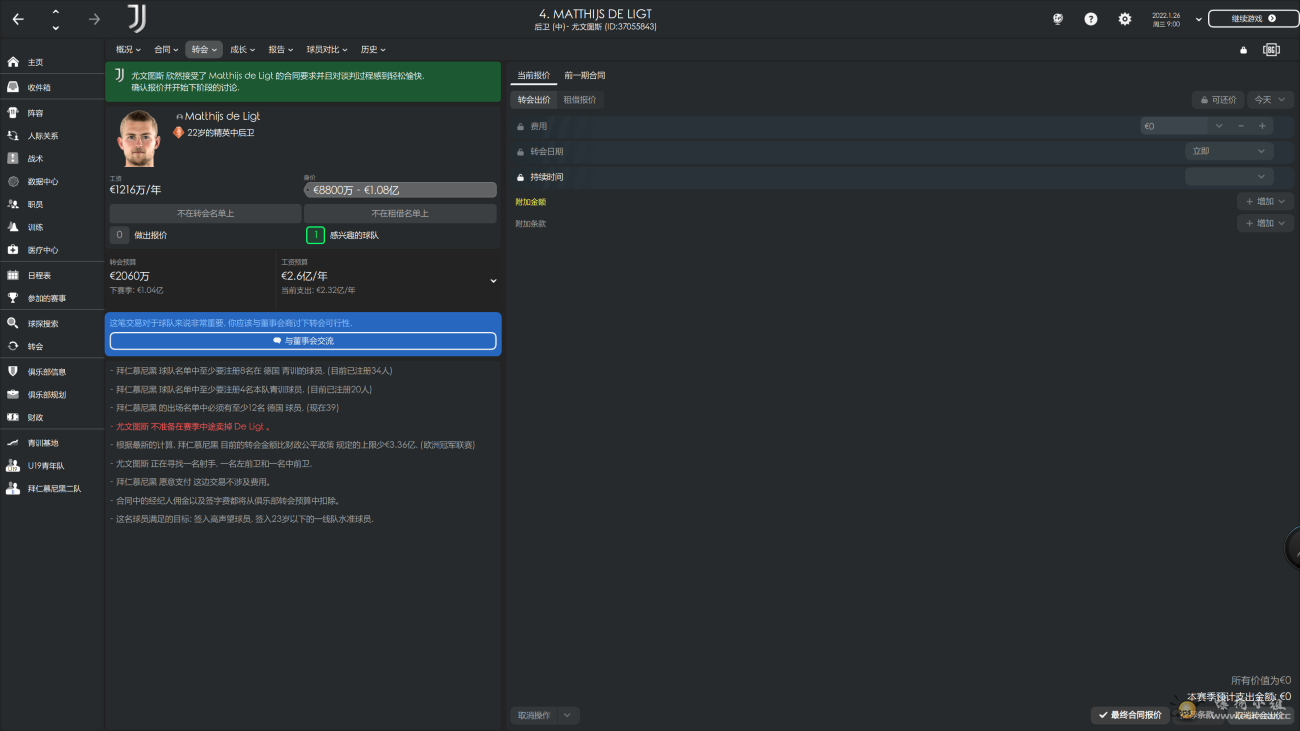Switch to the 当前报价 tab
The image size is (1300, 731).
coord(533,75)
